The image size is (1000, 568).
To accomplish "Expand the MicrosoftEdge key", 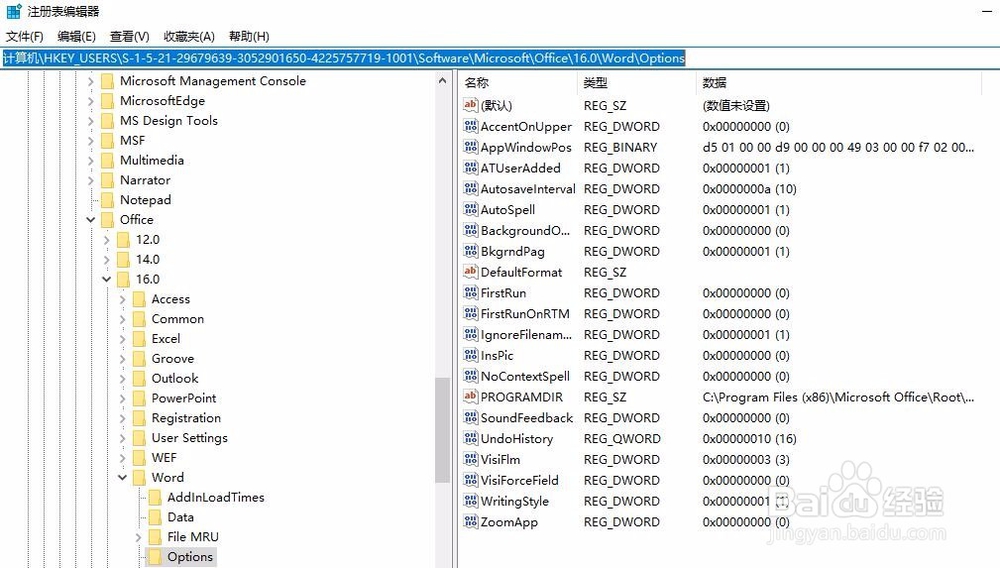I will (91, 101).
